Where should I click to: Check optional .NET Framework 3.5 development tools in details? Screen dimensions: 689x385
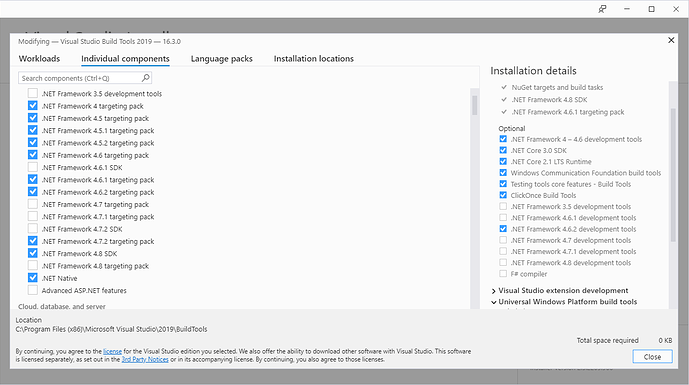(x=503, y=206)
